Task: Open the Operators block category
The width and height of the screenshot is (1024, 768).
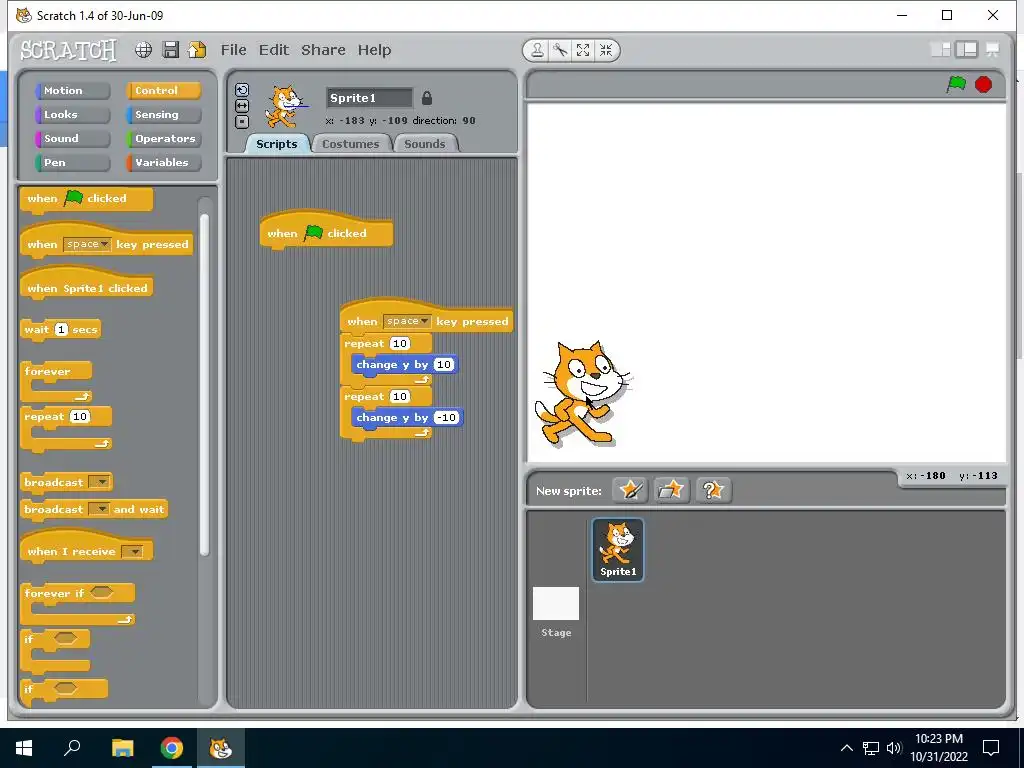Action: pos(163,138)
